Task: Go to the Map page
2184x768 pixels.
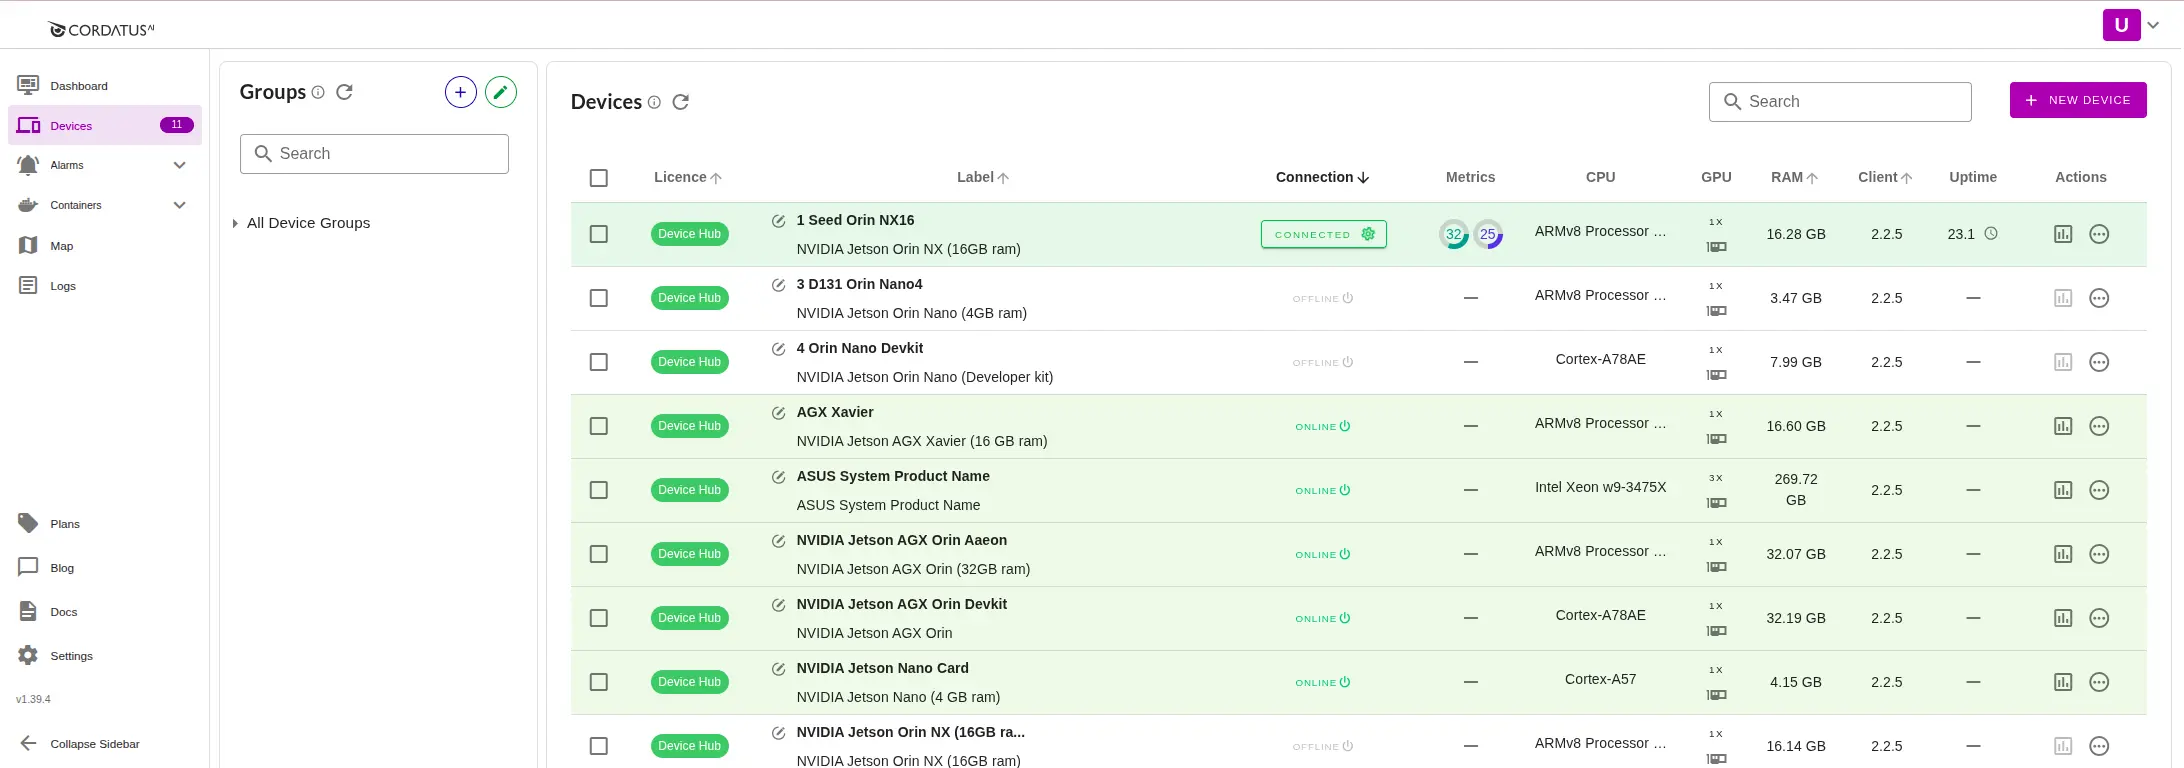Action: pos(61,246)
